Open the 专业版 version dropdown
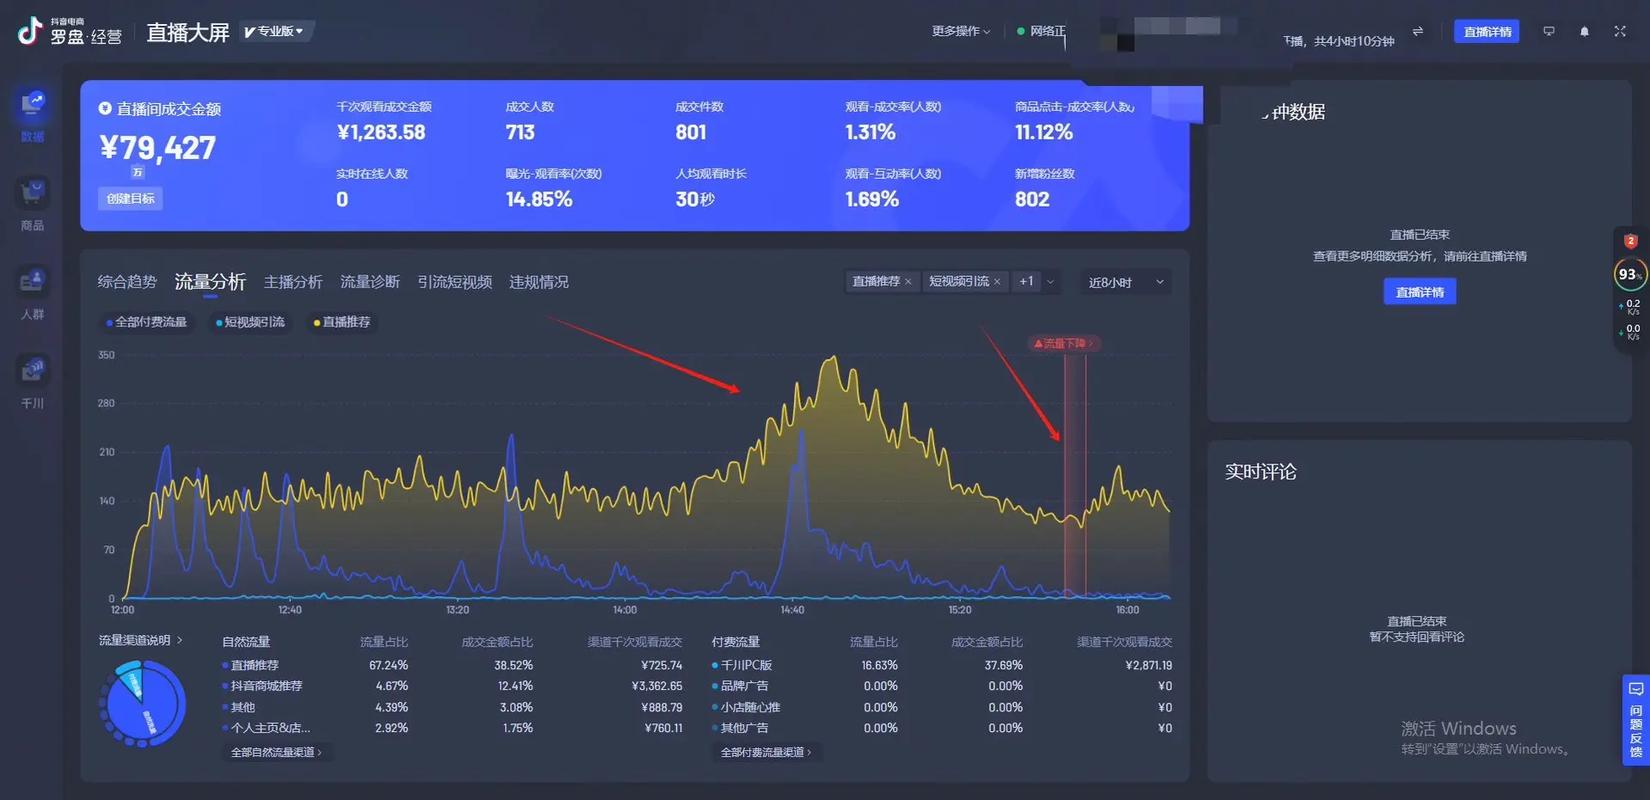Screen dimensions: 1650x800 coord(275,31)
